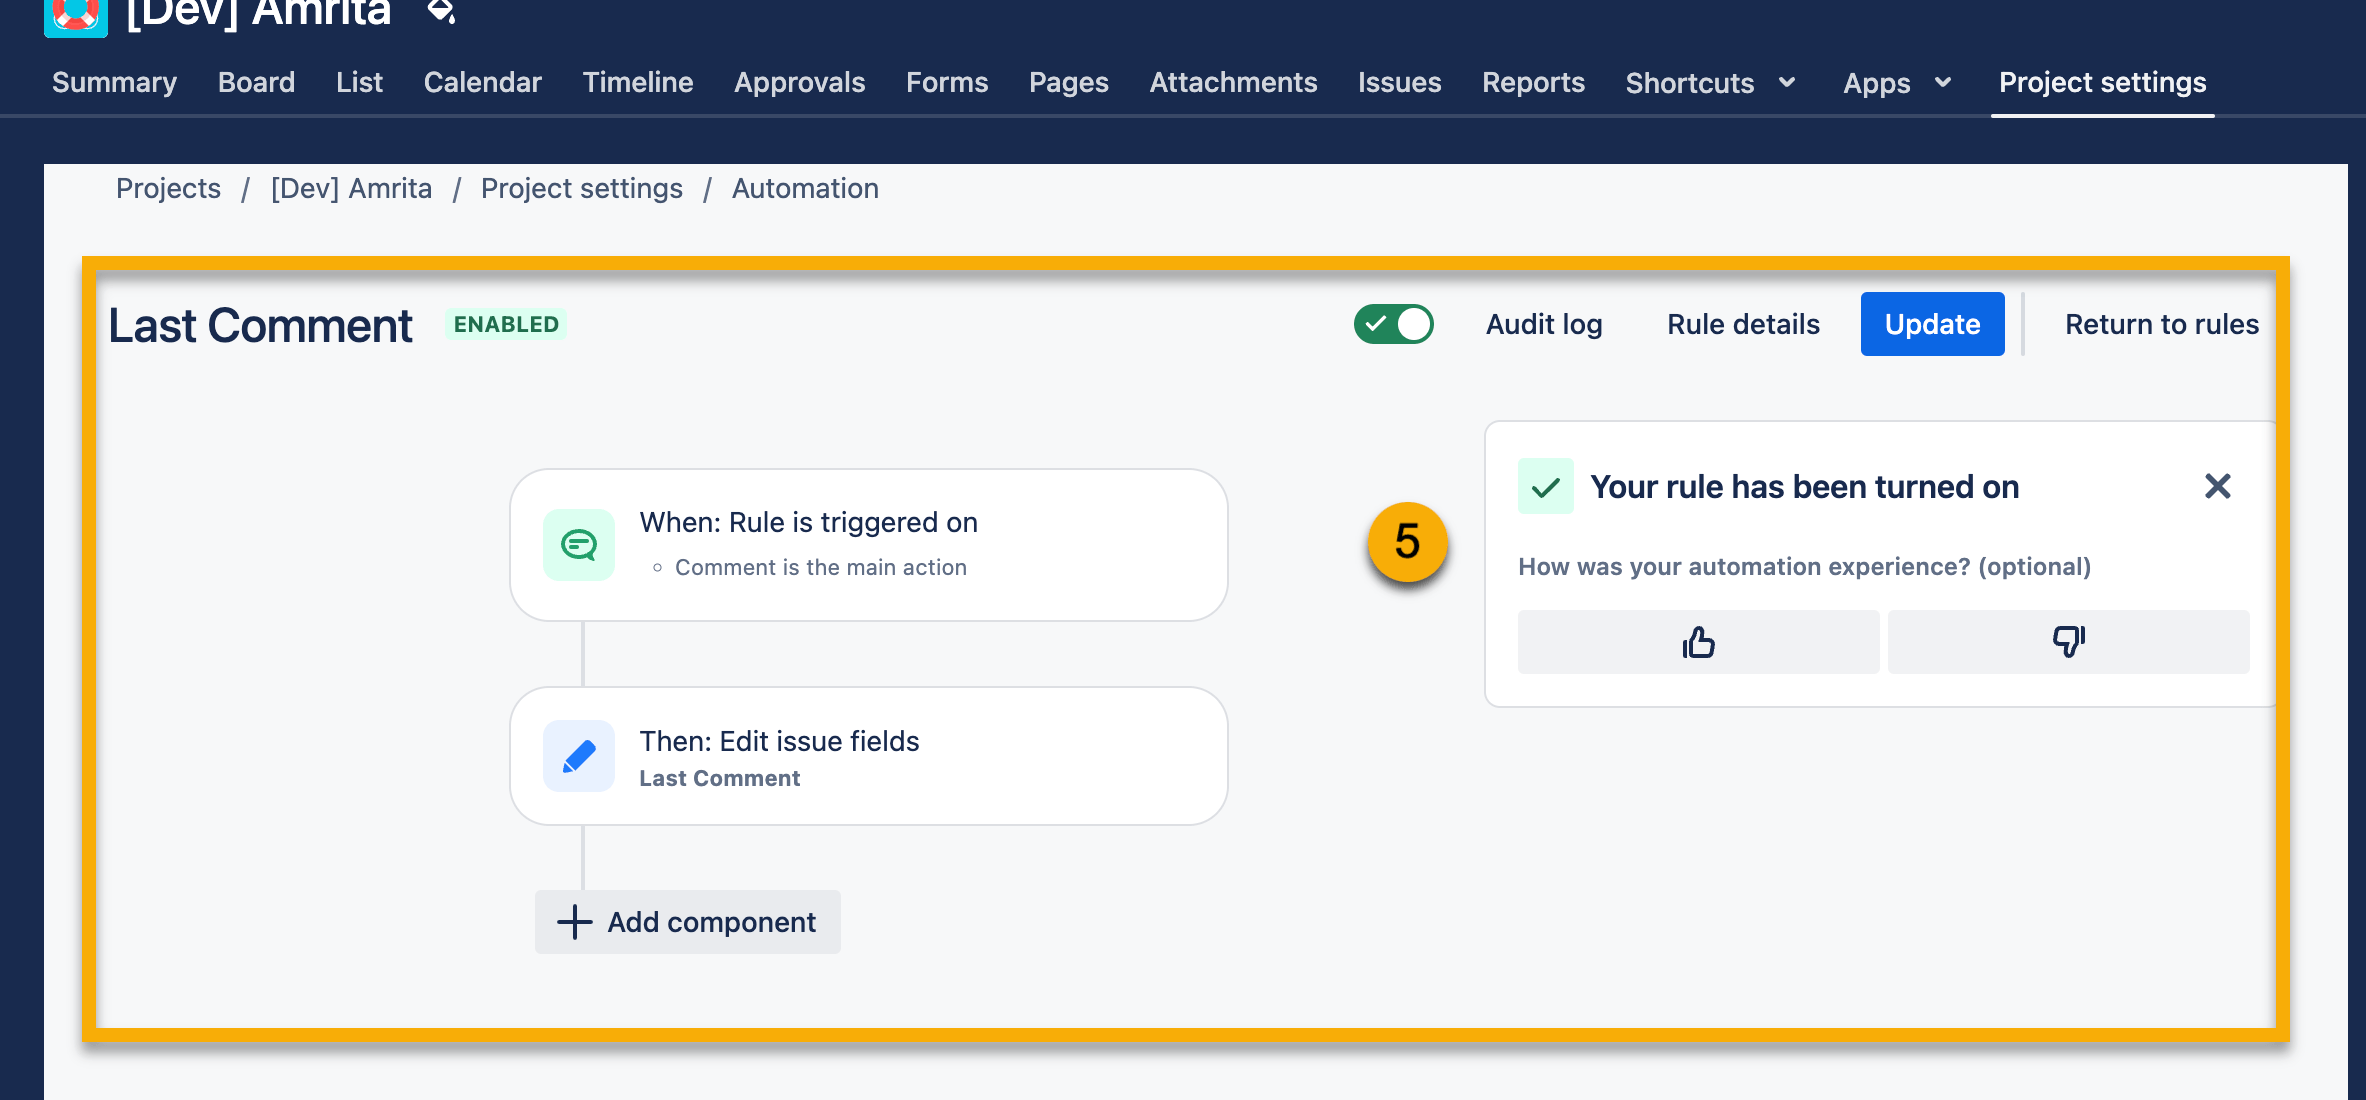Image resolution: width=2366 pixels, height=1100 pixels.
Task: Click the comment trigger icon on the When component
Action: (x=578, y=544)
